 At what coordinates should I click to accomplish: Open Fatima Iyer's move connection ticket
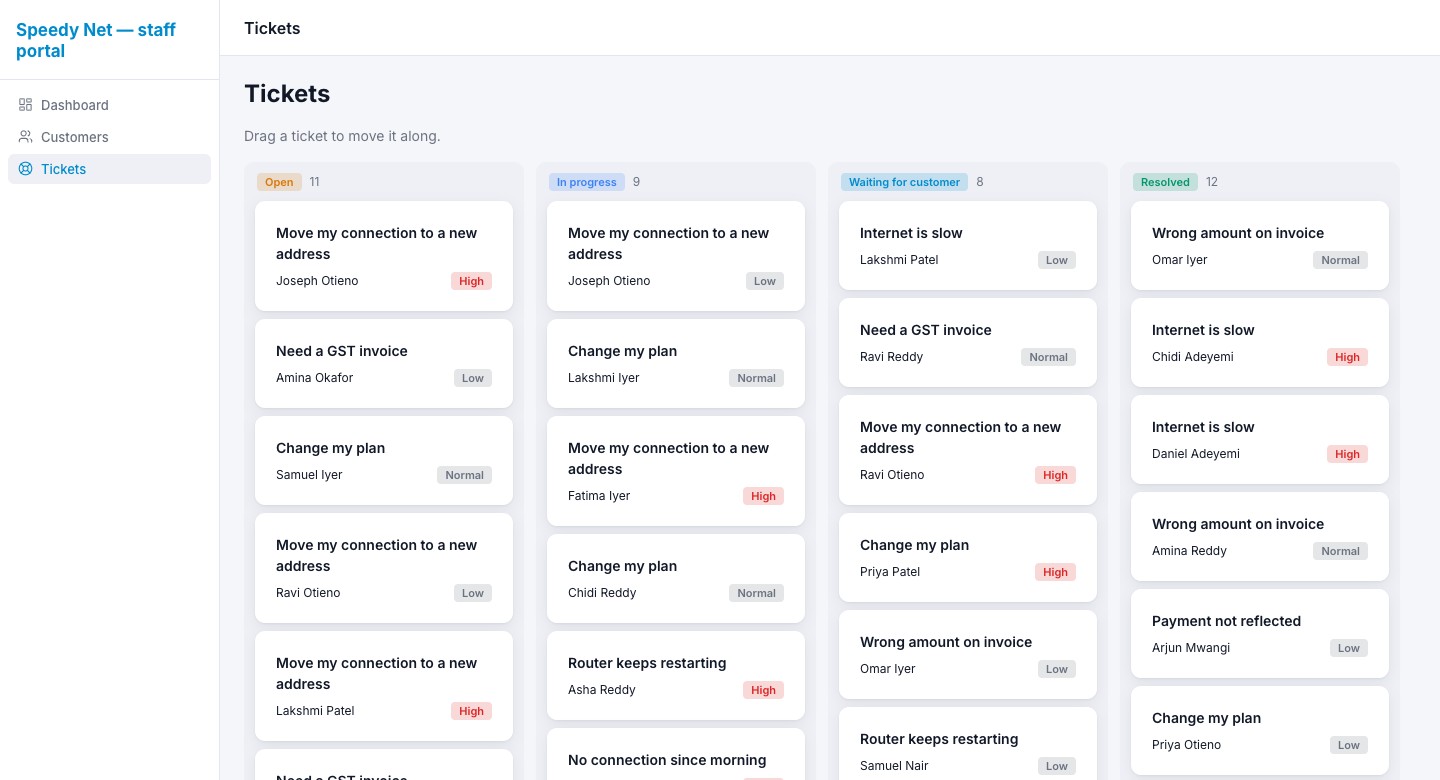click(x=676, y=471)
